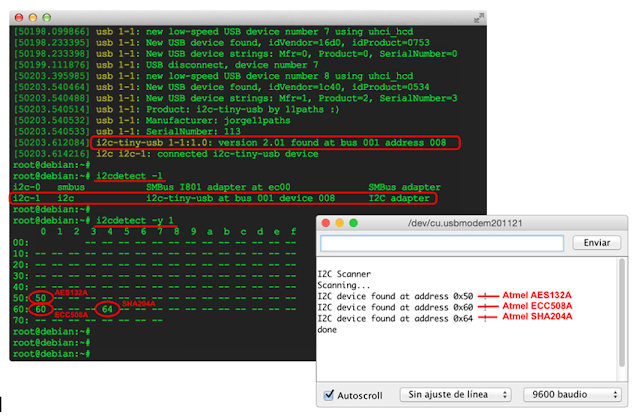Click the 'i2cdetect -l' command in terminal
Viewport: 640px width, 418px height.
click(129, 176)
